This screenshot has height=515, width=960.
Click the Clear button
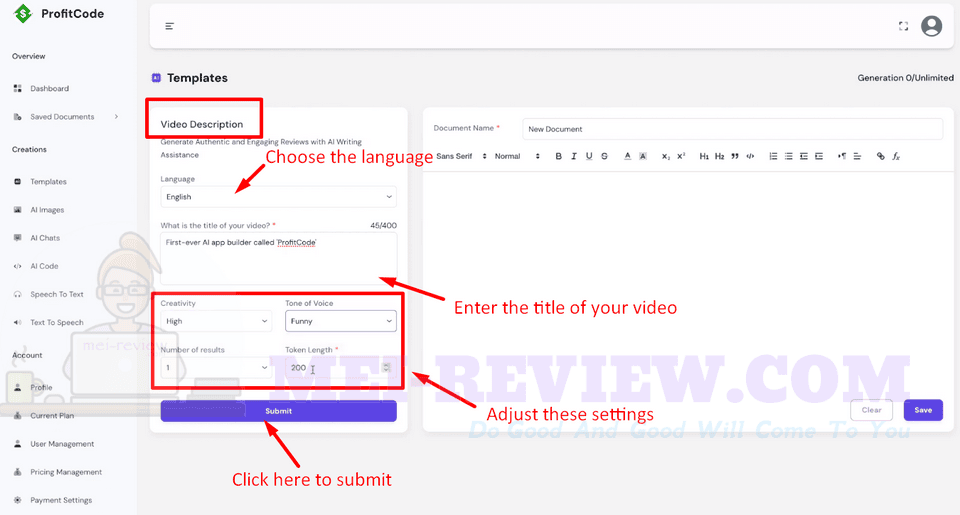point(871,410)
